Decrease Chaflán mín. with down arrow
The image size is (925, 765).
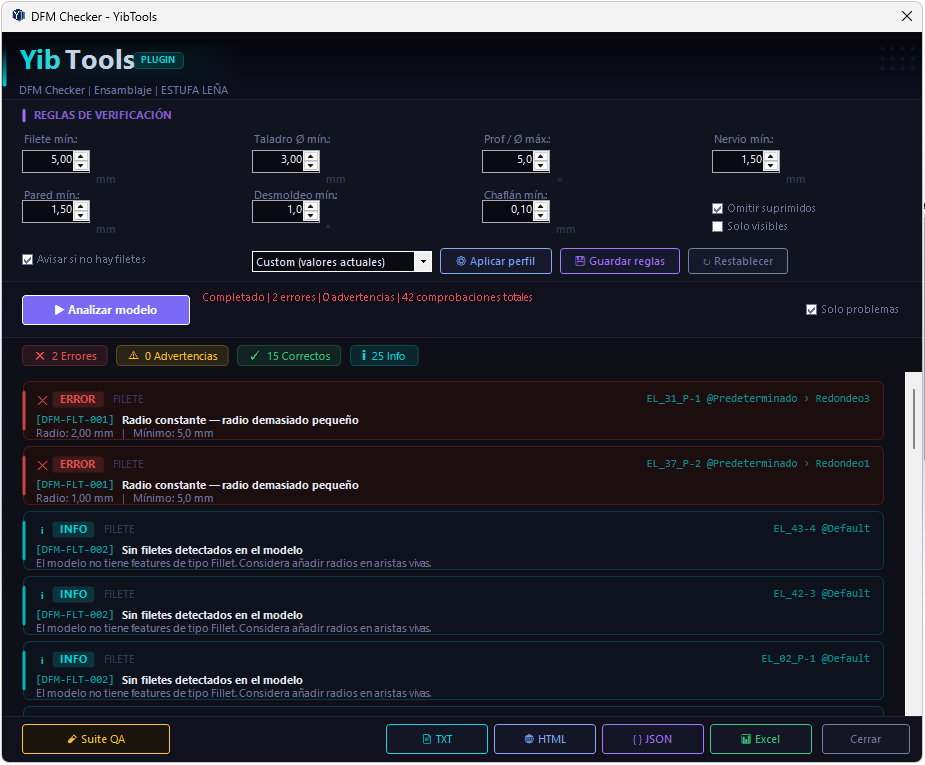[542, 216]
